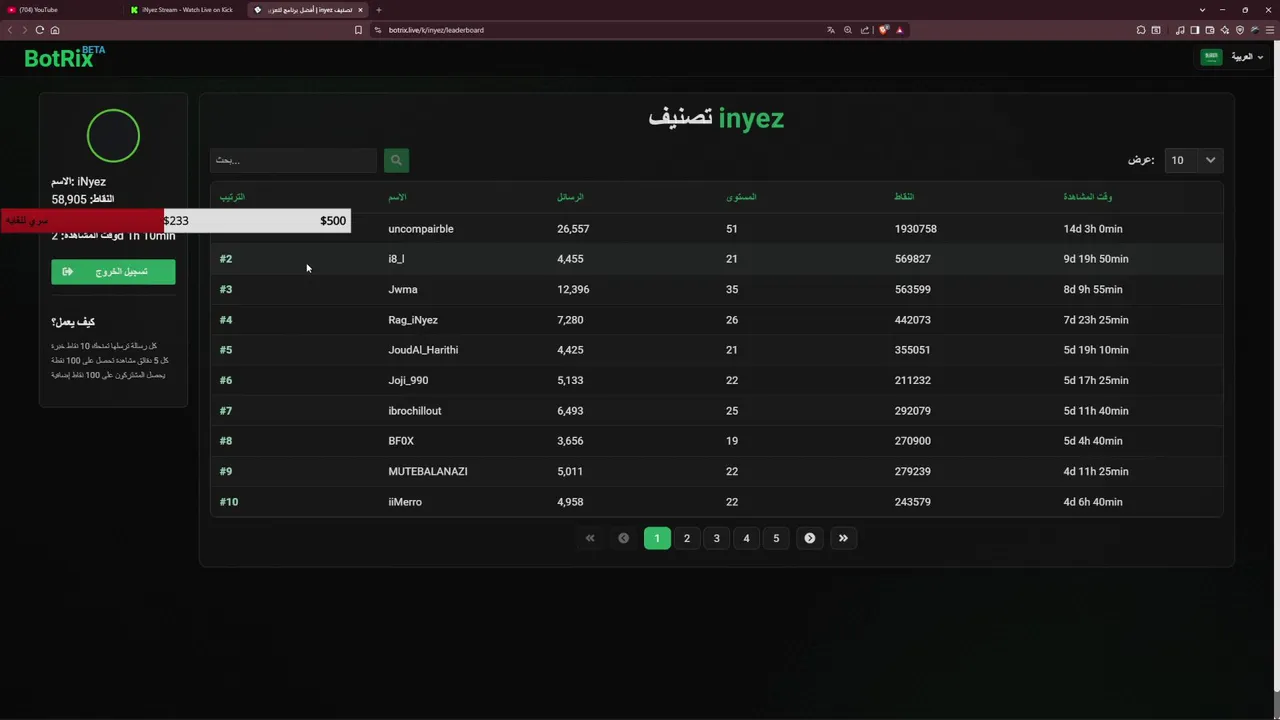1280x720 pixels.
Task: Click the address bar URL
Action: click(x=436, y=30)
